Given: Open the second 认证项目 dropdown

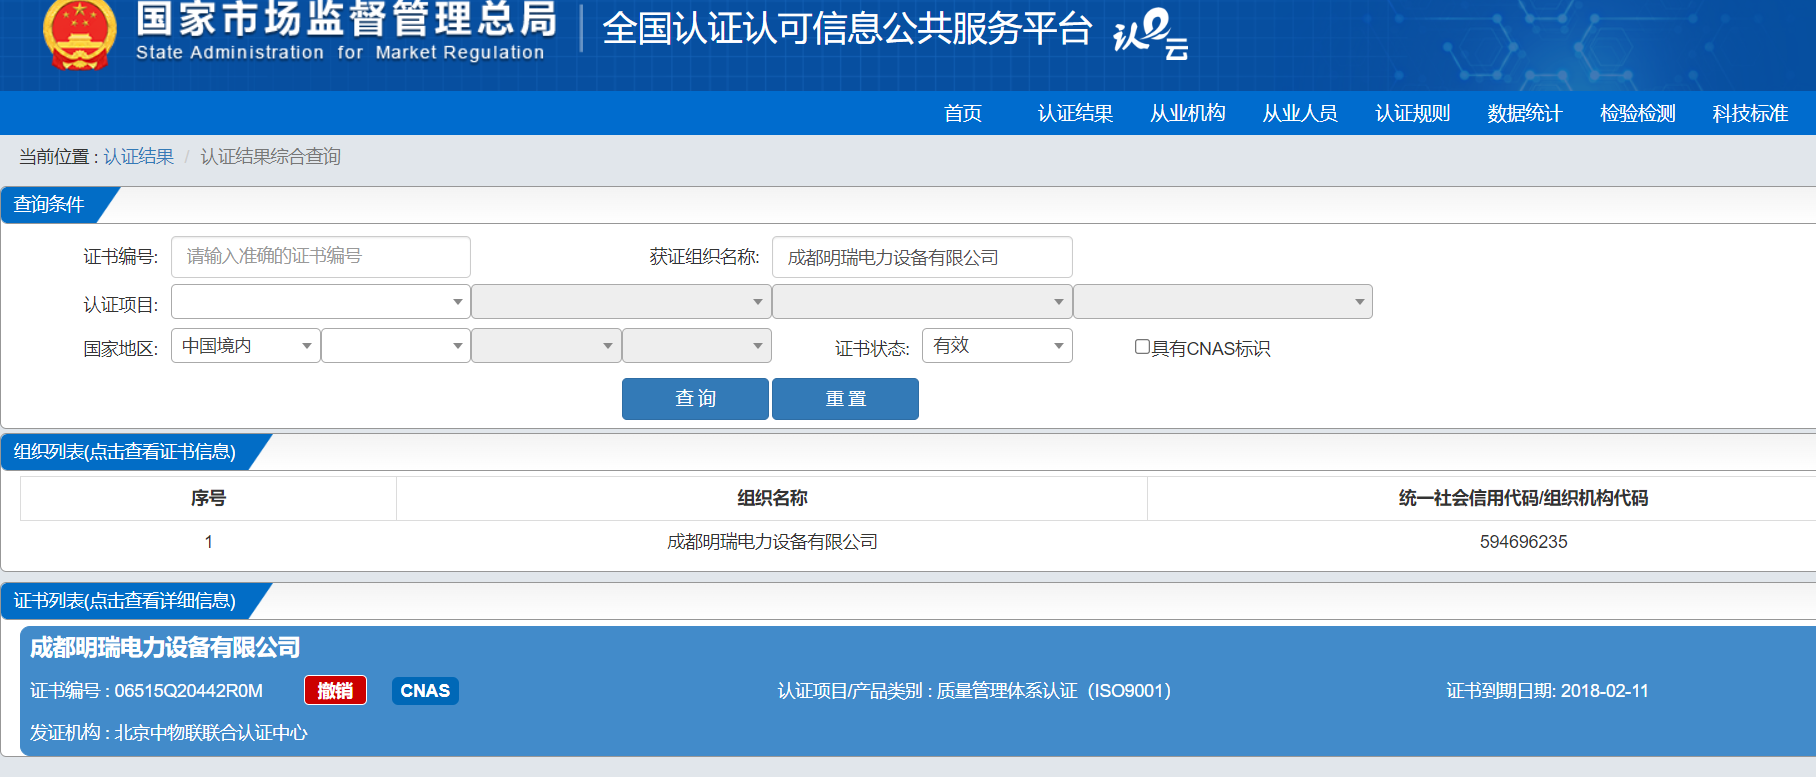Looking at the screenshot, I should [x=621, y=301].
